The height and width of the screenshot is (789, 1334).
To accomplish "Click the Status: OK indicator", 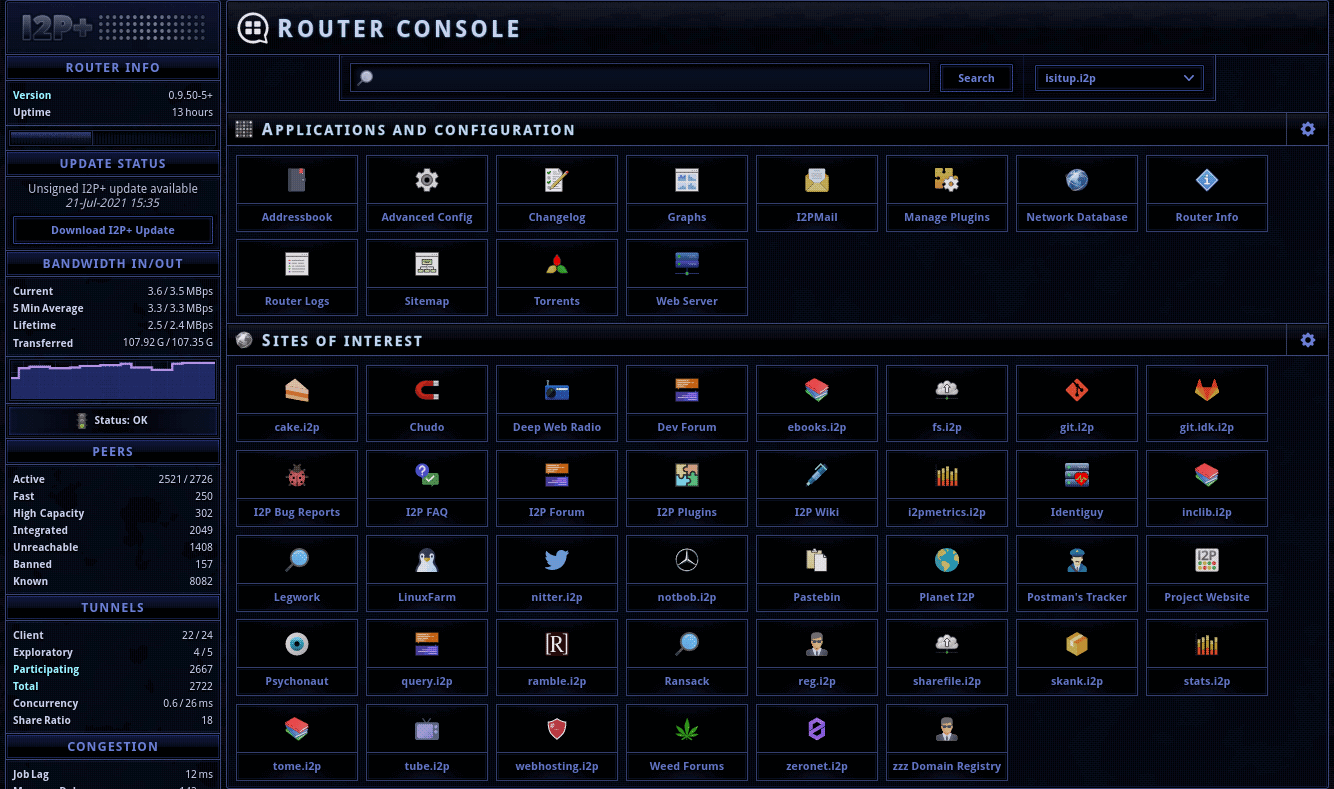I will click(113, 420).
